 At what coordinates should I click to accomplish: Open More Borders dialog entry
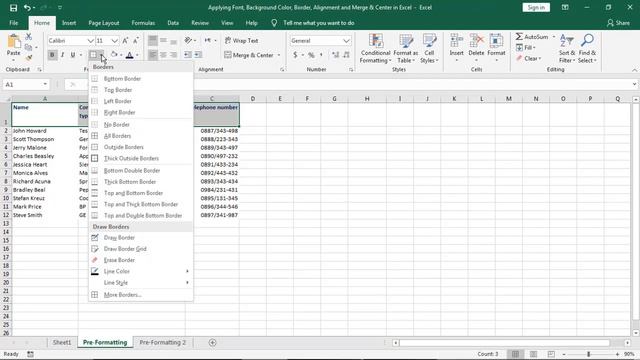(141, 295)
